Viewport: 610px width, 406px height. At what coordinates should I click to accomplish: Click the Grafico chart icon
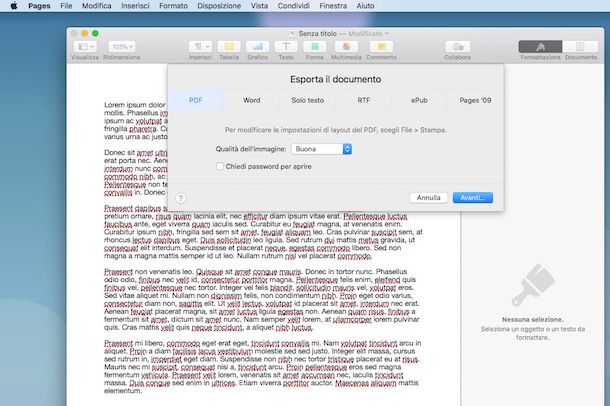[x=258, y=47]
